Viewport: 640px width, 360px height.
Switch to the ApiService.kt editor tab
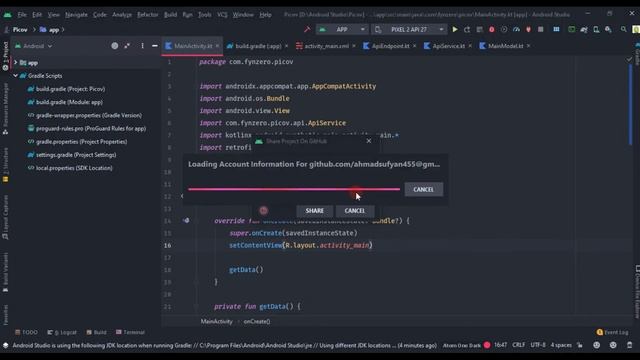(x=448, y=46)
